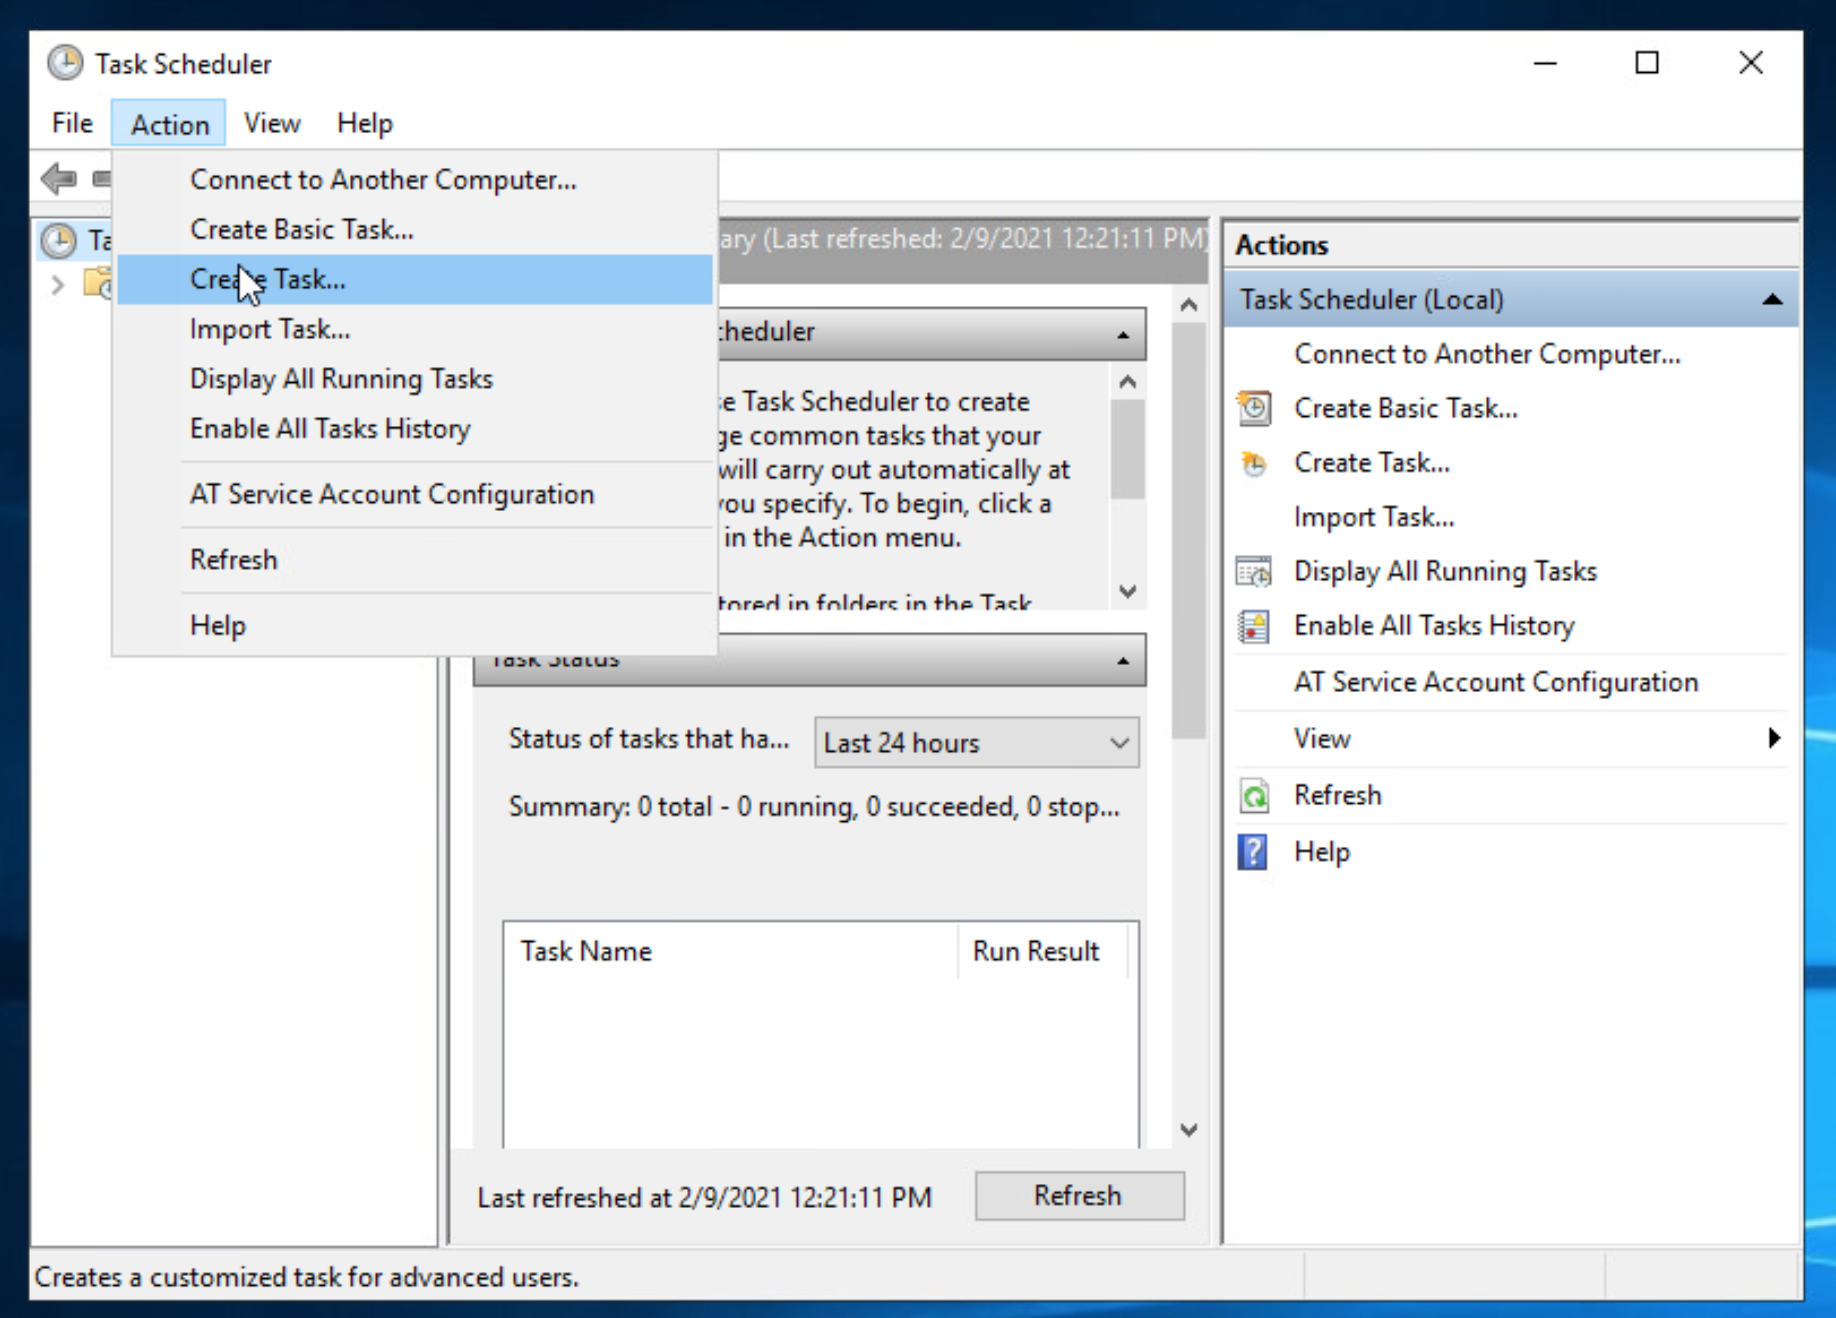The height and width of the screenshot is (1318, 1836).
Task: Choose Display All Running Tasks in Action menu
Action: point(415,379)
